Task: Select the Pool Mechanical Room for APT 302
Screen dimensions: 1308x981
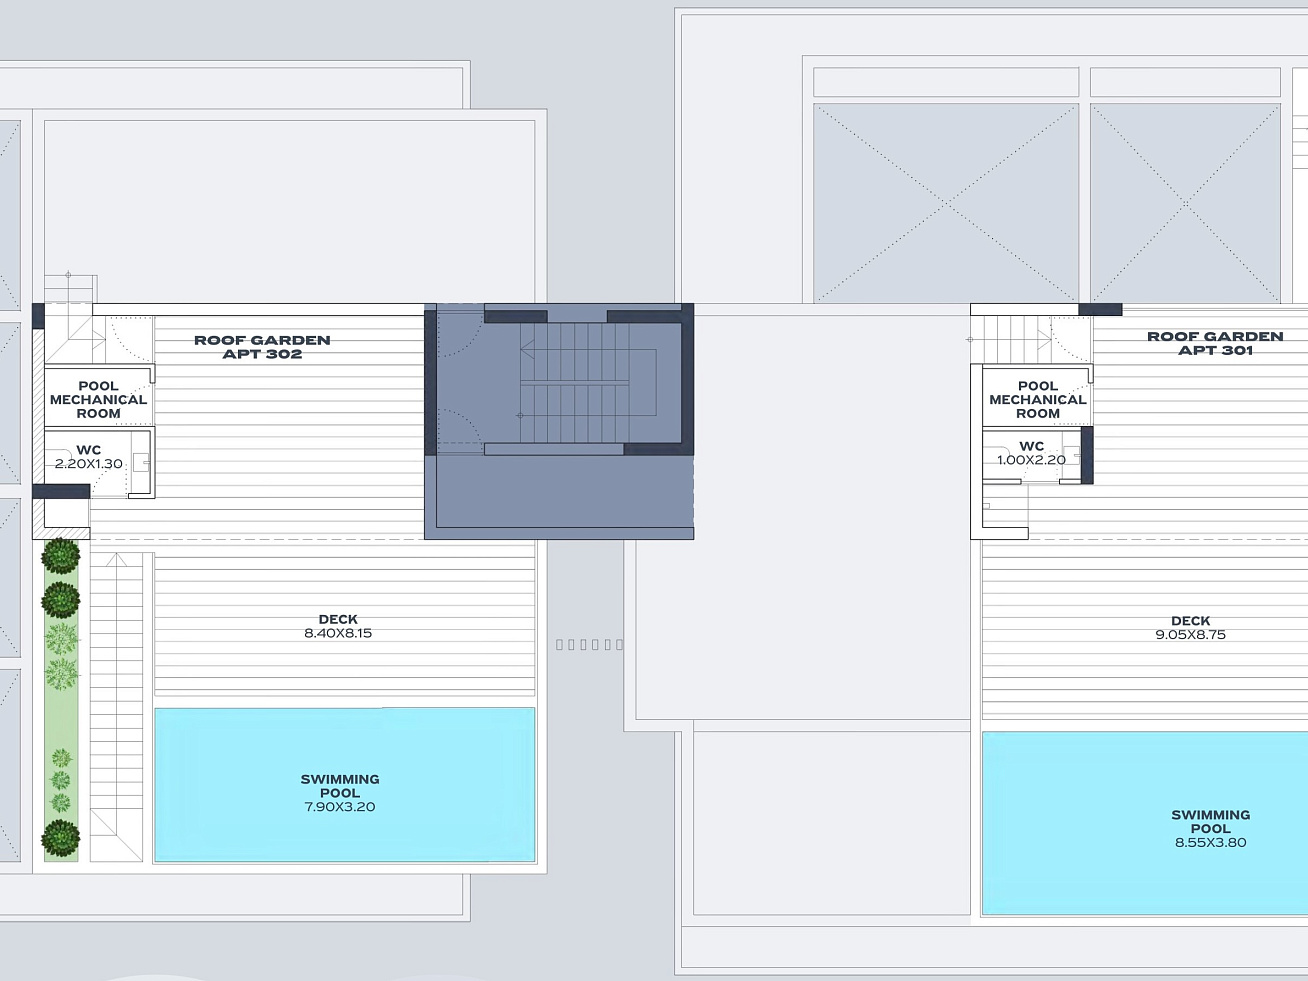Action: pos(98,399)
